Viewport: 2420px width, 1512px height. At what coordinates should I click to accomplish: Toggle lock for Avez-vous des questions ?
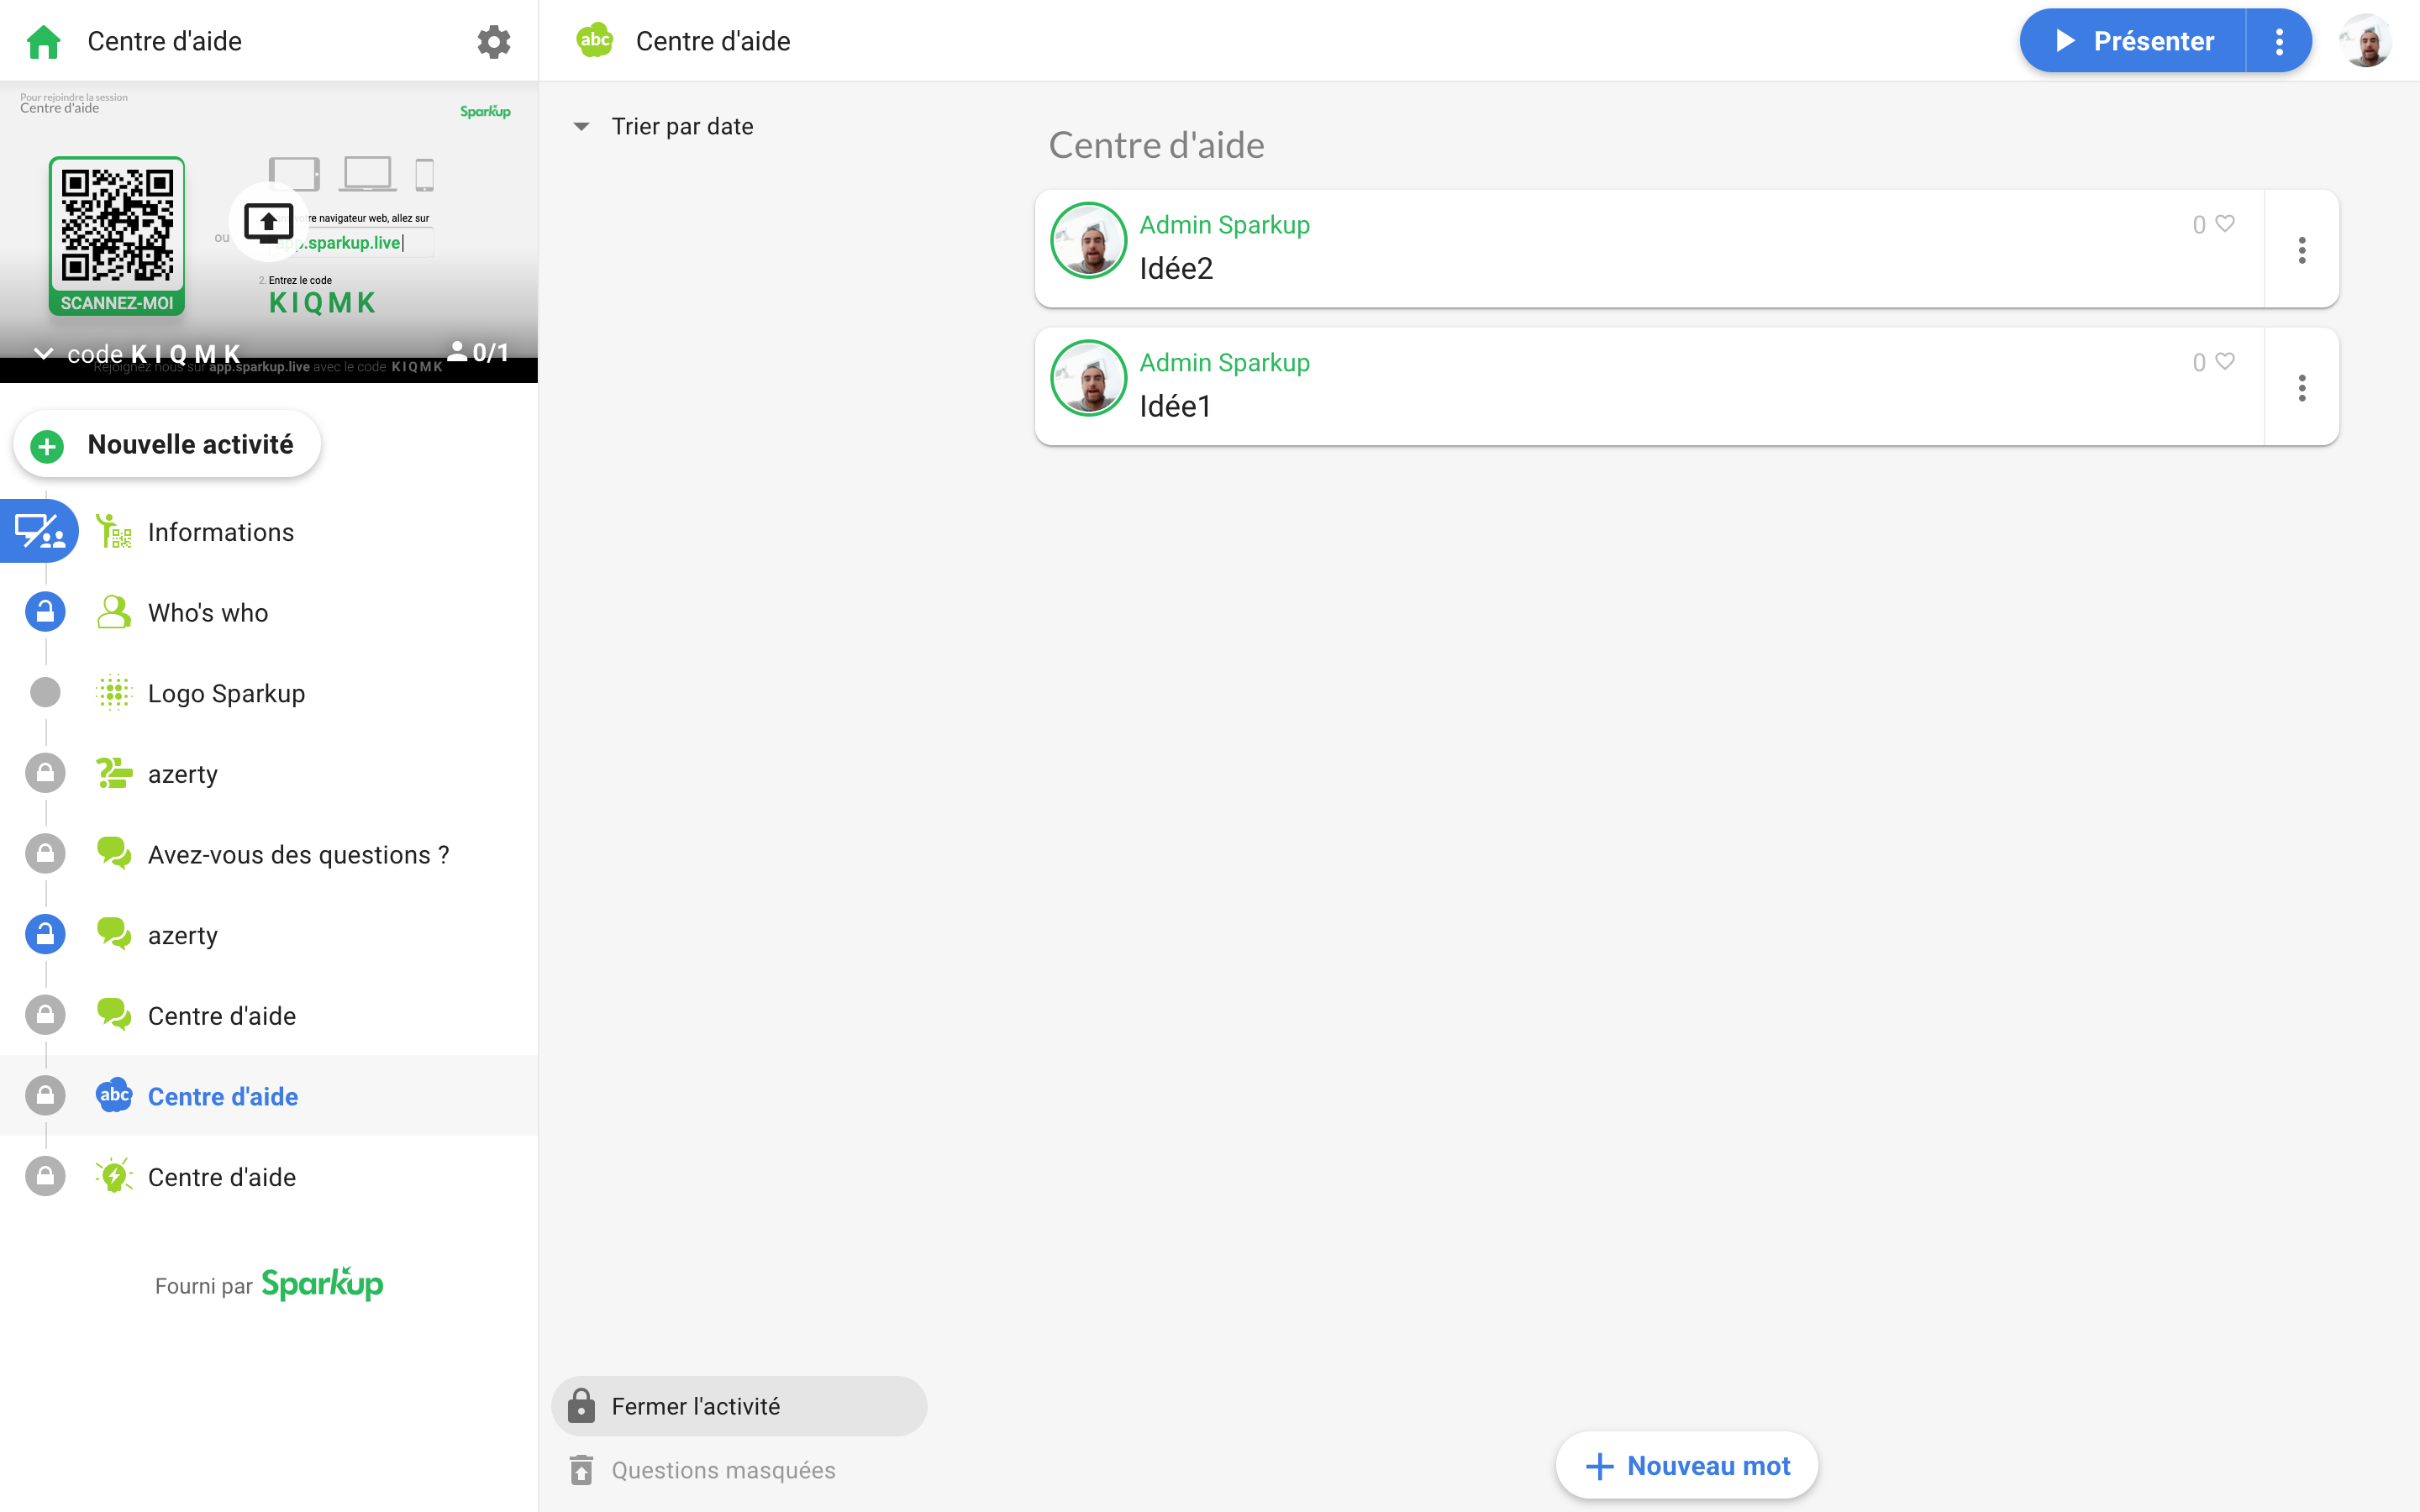(x=45, y=854)
